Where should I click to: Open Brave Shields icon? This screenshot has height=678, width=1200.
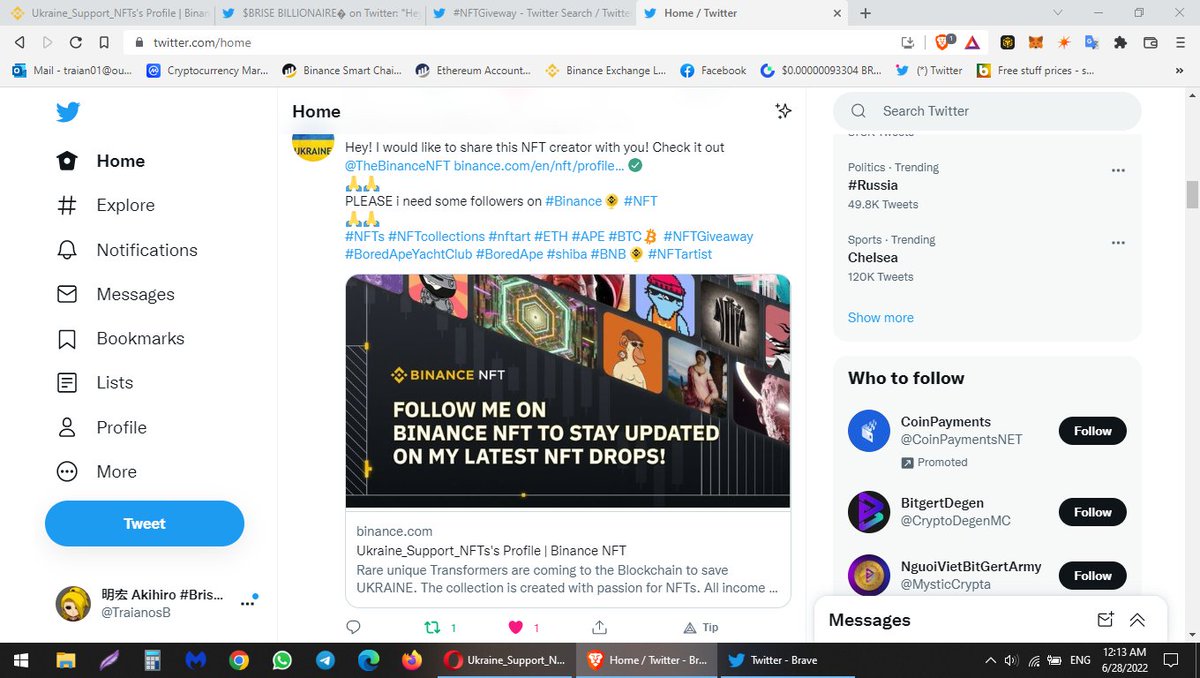pos(945,42)
